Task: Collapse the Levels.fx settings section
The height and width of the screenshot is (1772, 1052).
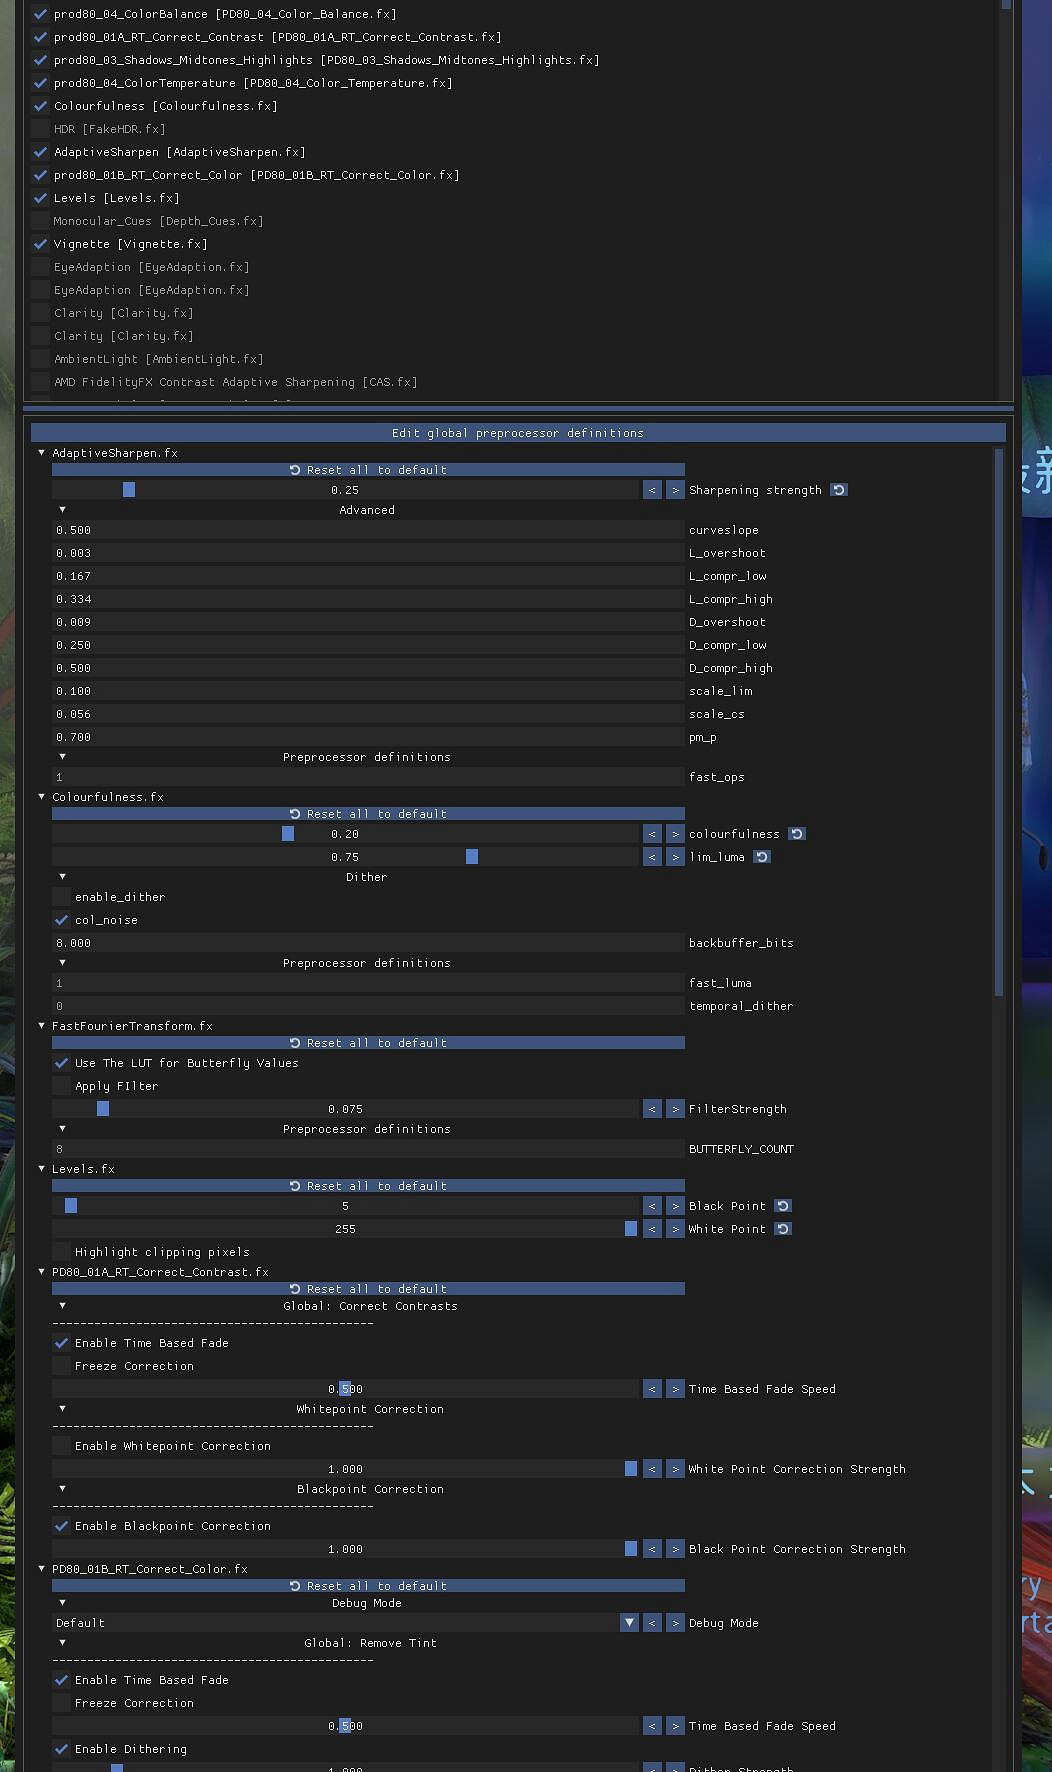Action: pyautogui.click(x=42, y=1169)
